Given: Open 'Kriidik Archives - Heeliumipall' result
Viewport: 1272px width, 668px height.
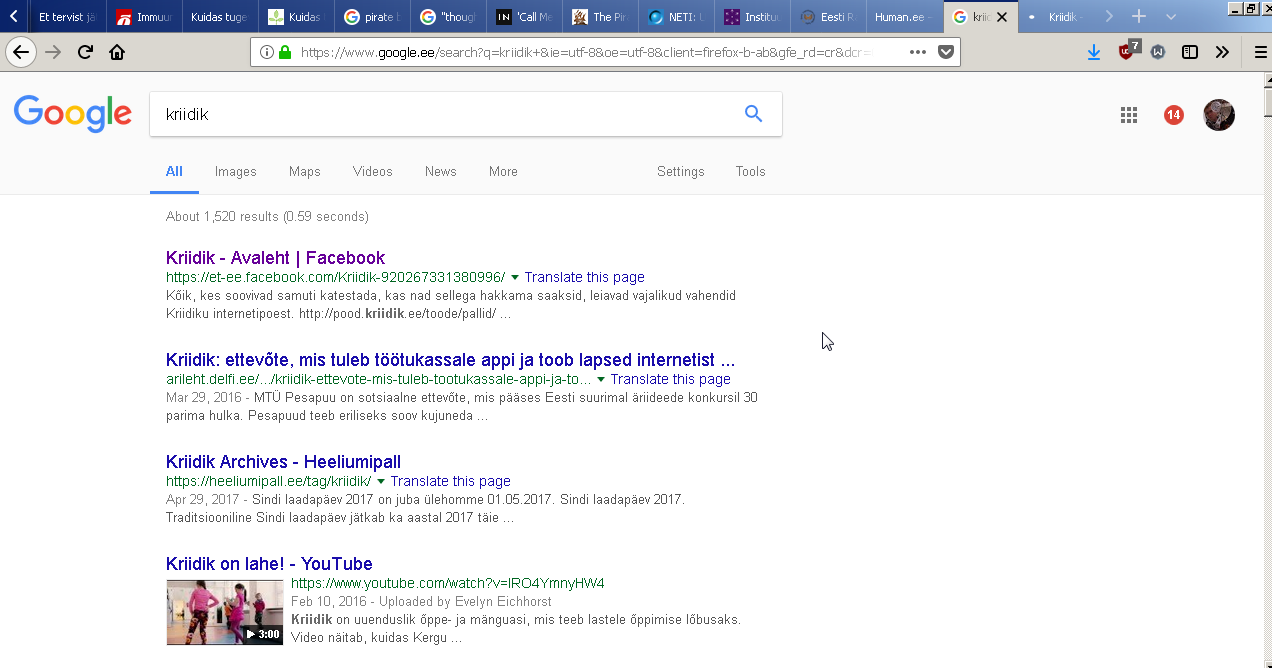Looking at the screenshot, I should click(283, 462).
